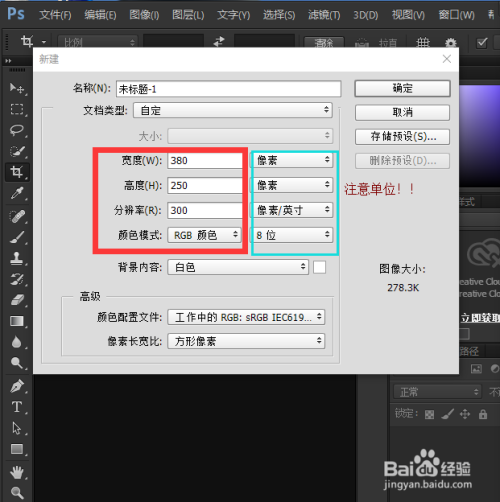Open the 视图(V) menu

point(408,15)
